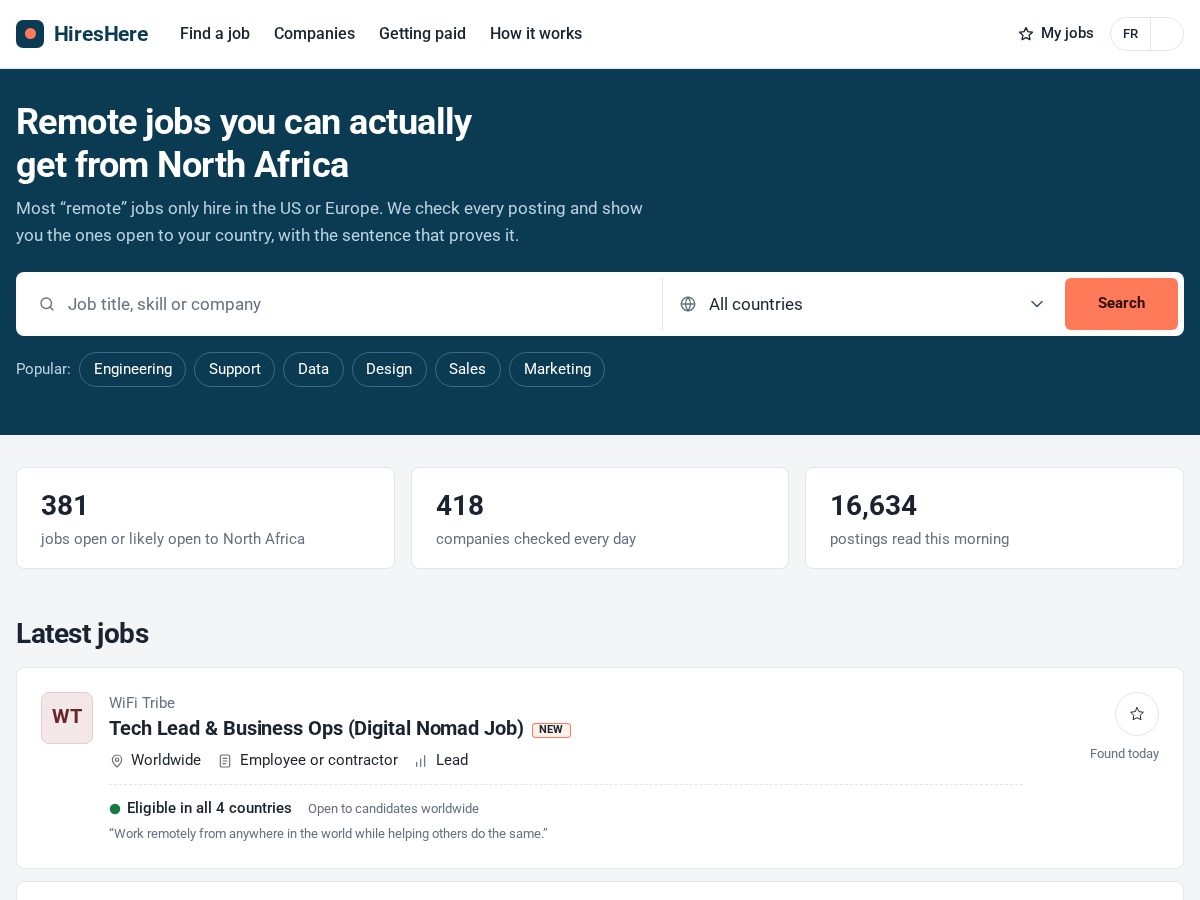Image resolution: width=1200 pixels, height=900 pixels.
Task: Click the 381 jobs stat card
Action: (x=205, y=518)
